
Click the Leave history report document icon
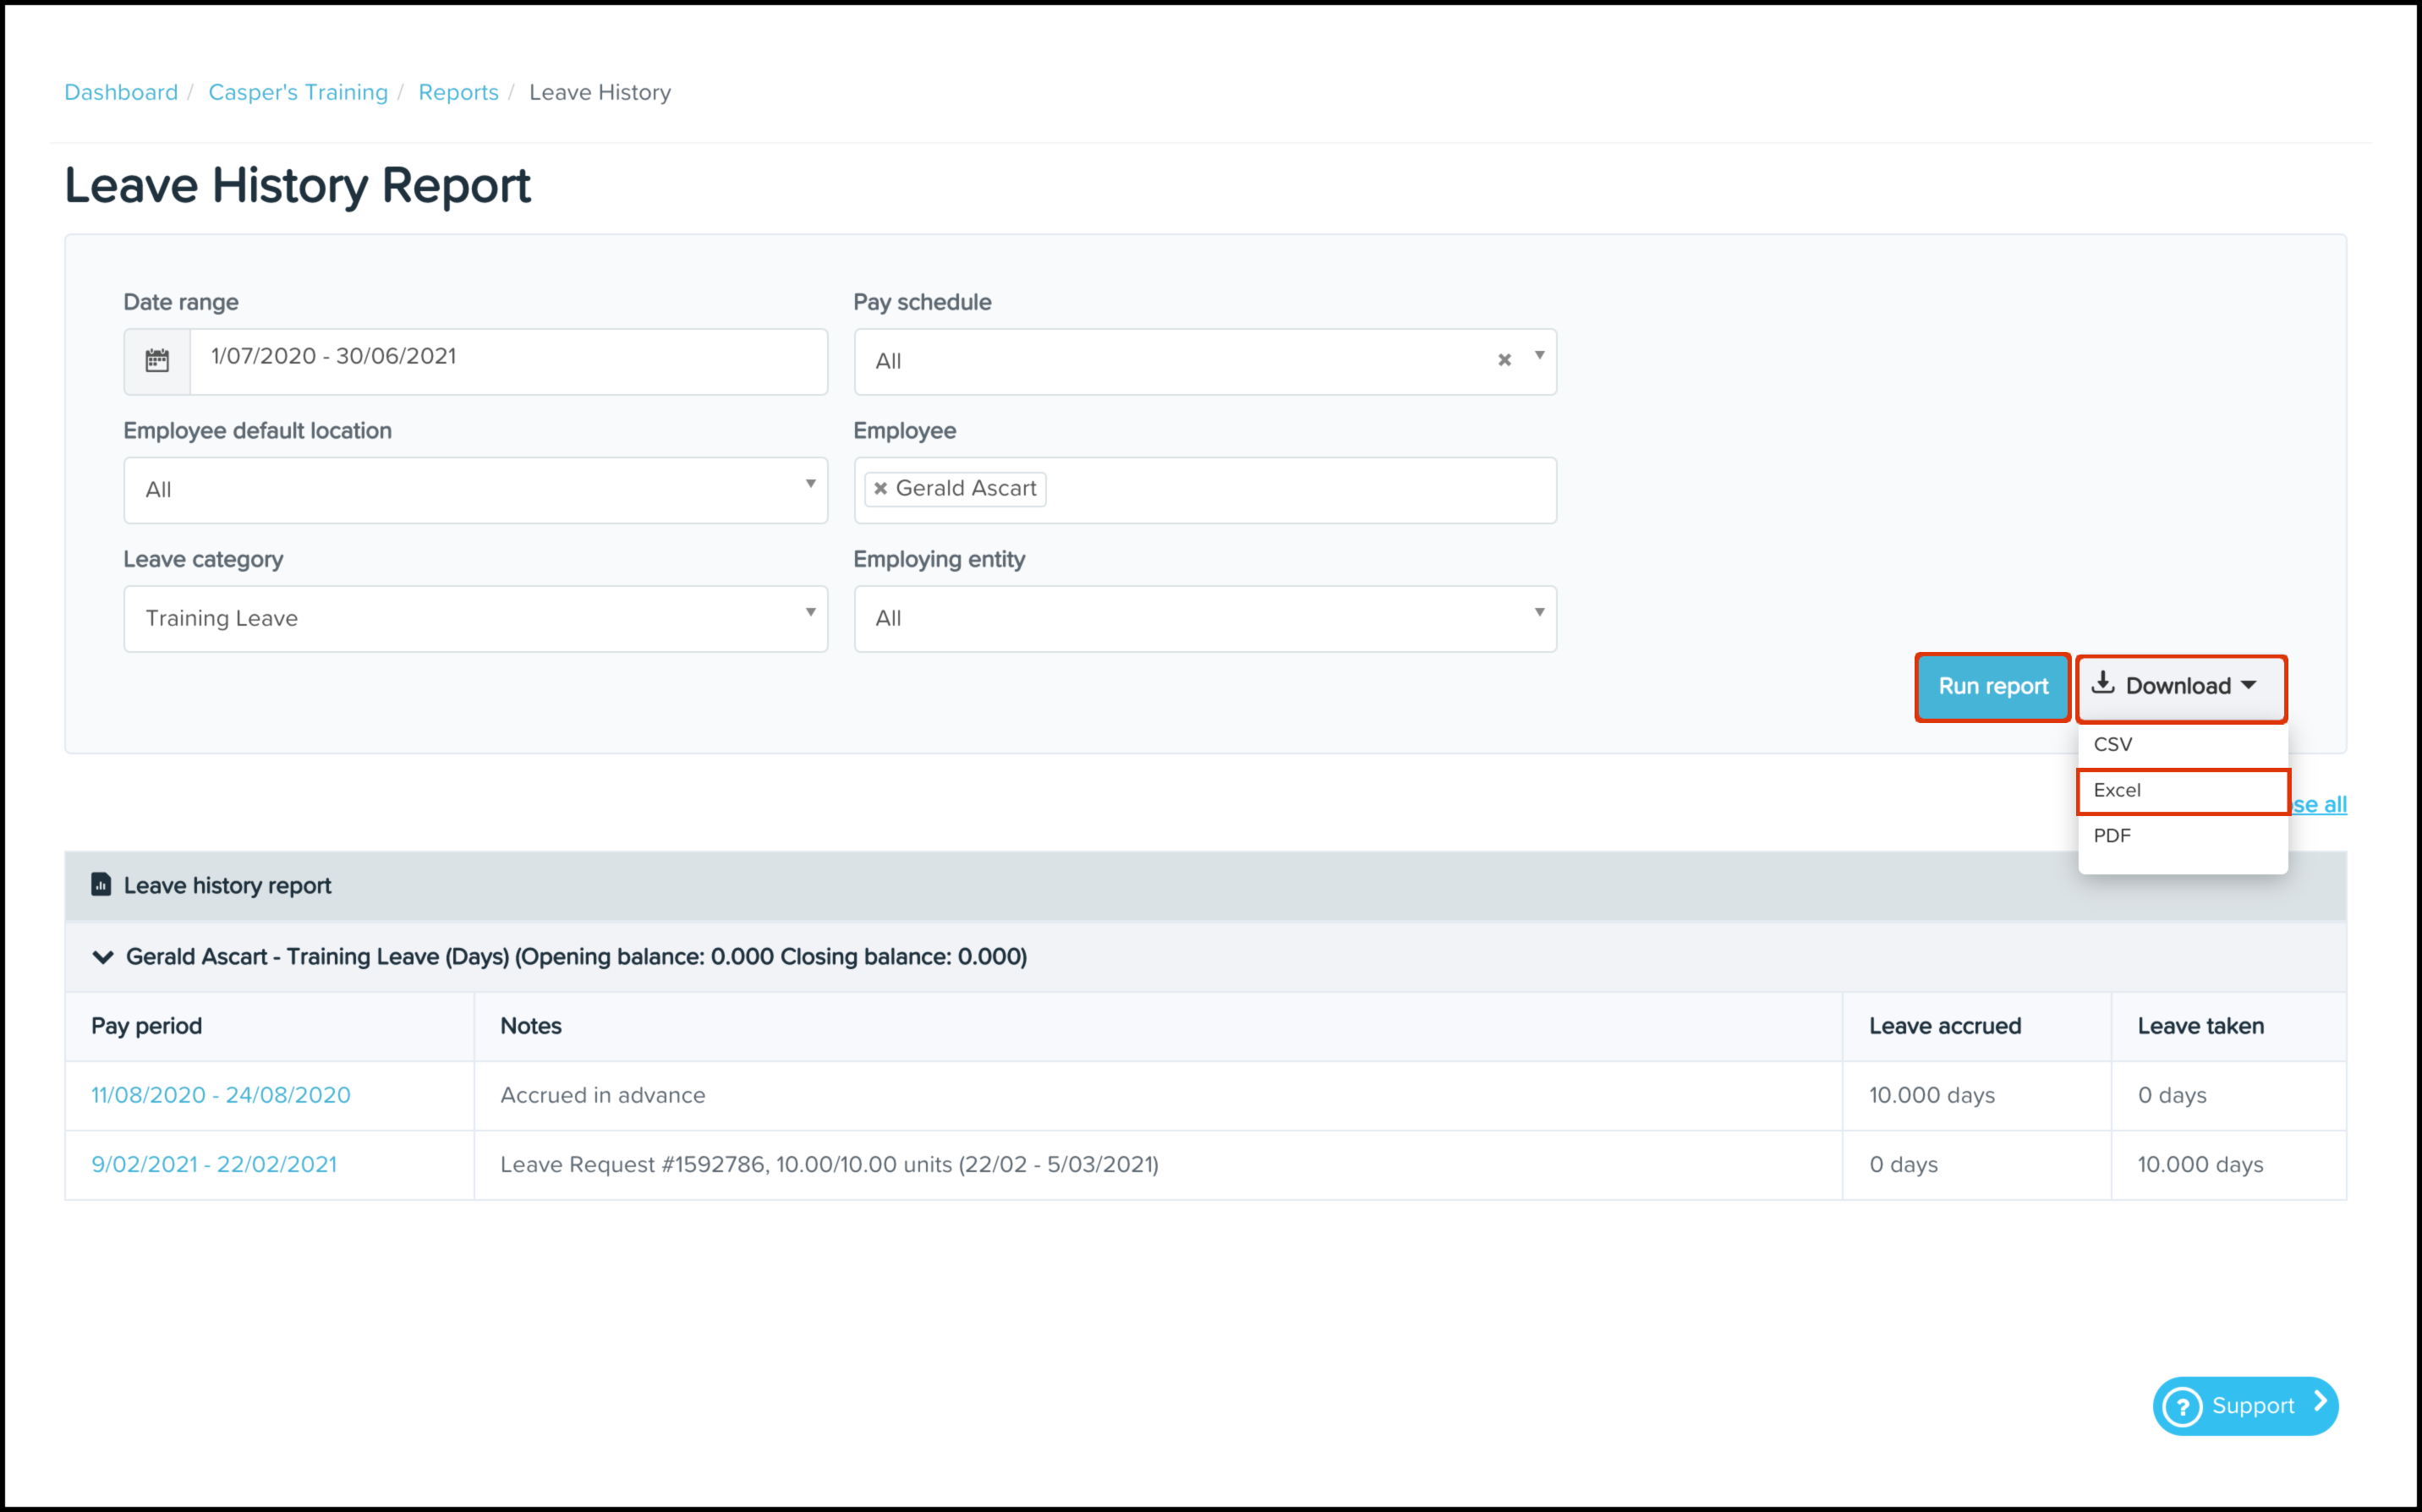coord(101,884)
